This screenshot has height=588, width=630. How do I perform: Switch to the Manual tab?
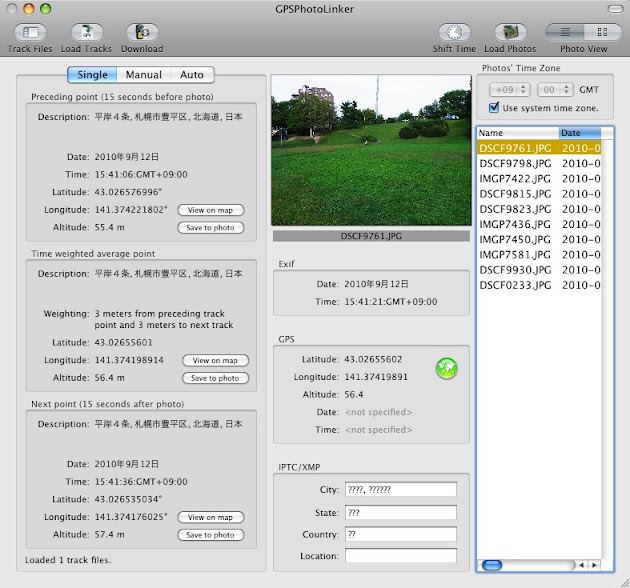click(x=144, y=75)
